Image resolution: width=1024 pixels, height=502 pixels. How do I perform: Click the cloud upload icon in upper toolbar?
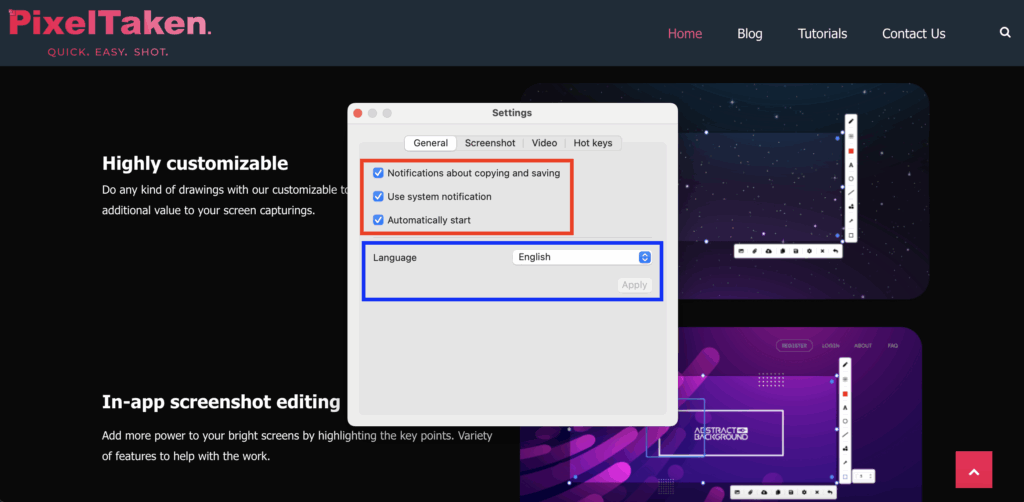[768, 251]
